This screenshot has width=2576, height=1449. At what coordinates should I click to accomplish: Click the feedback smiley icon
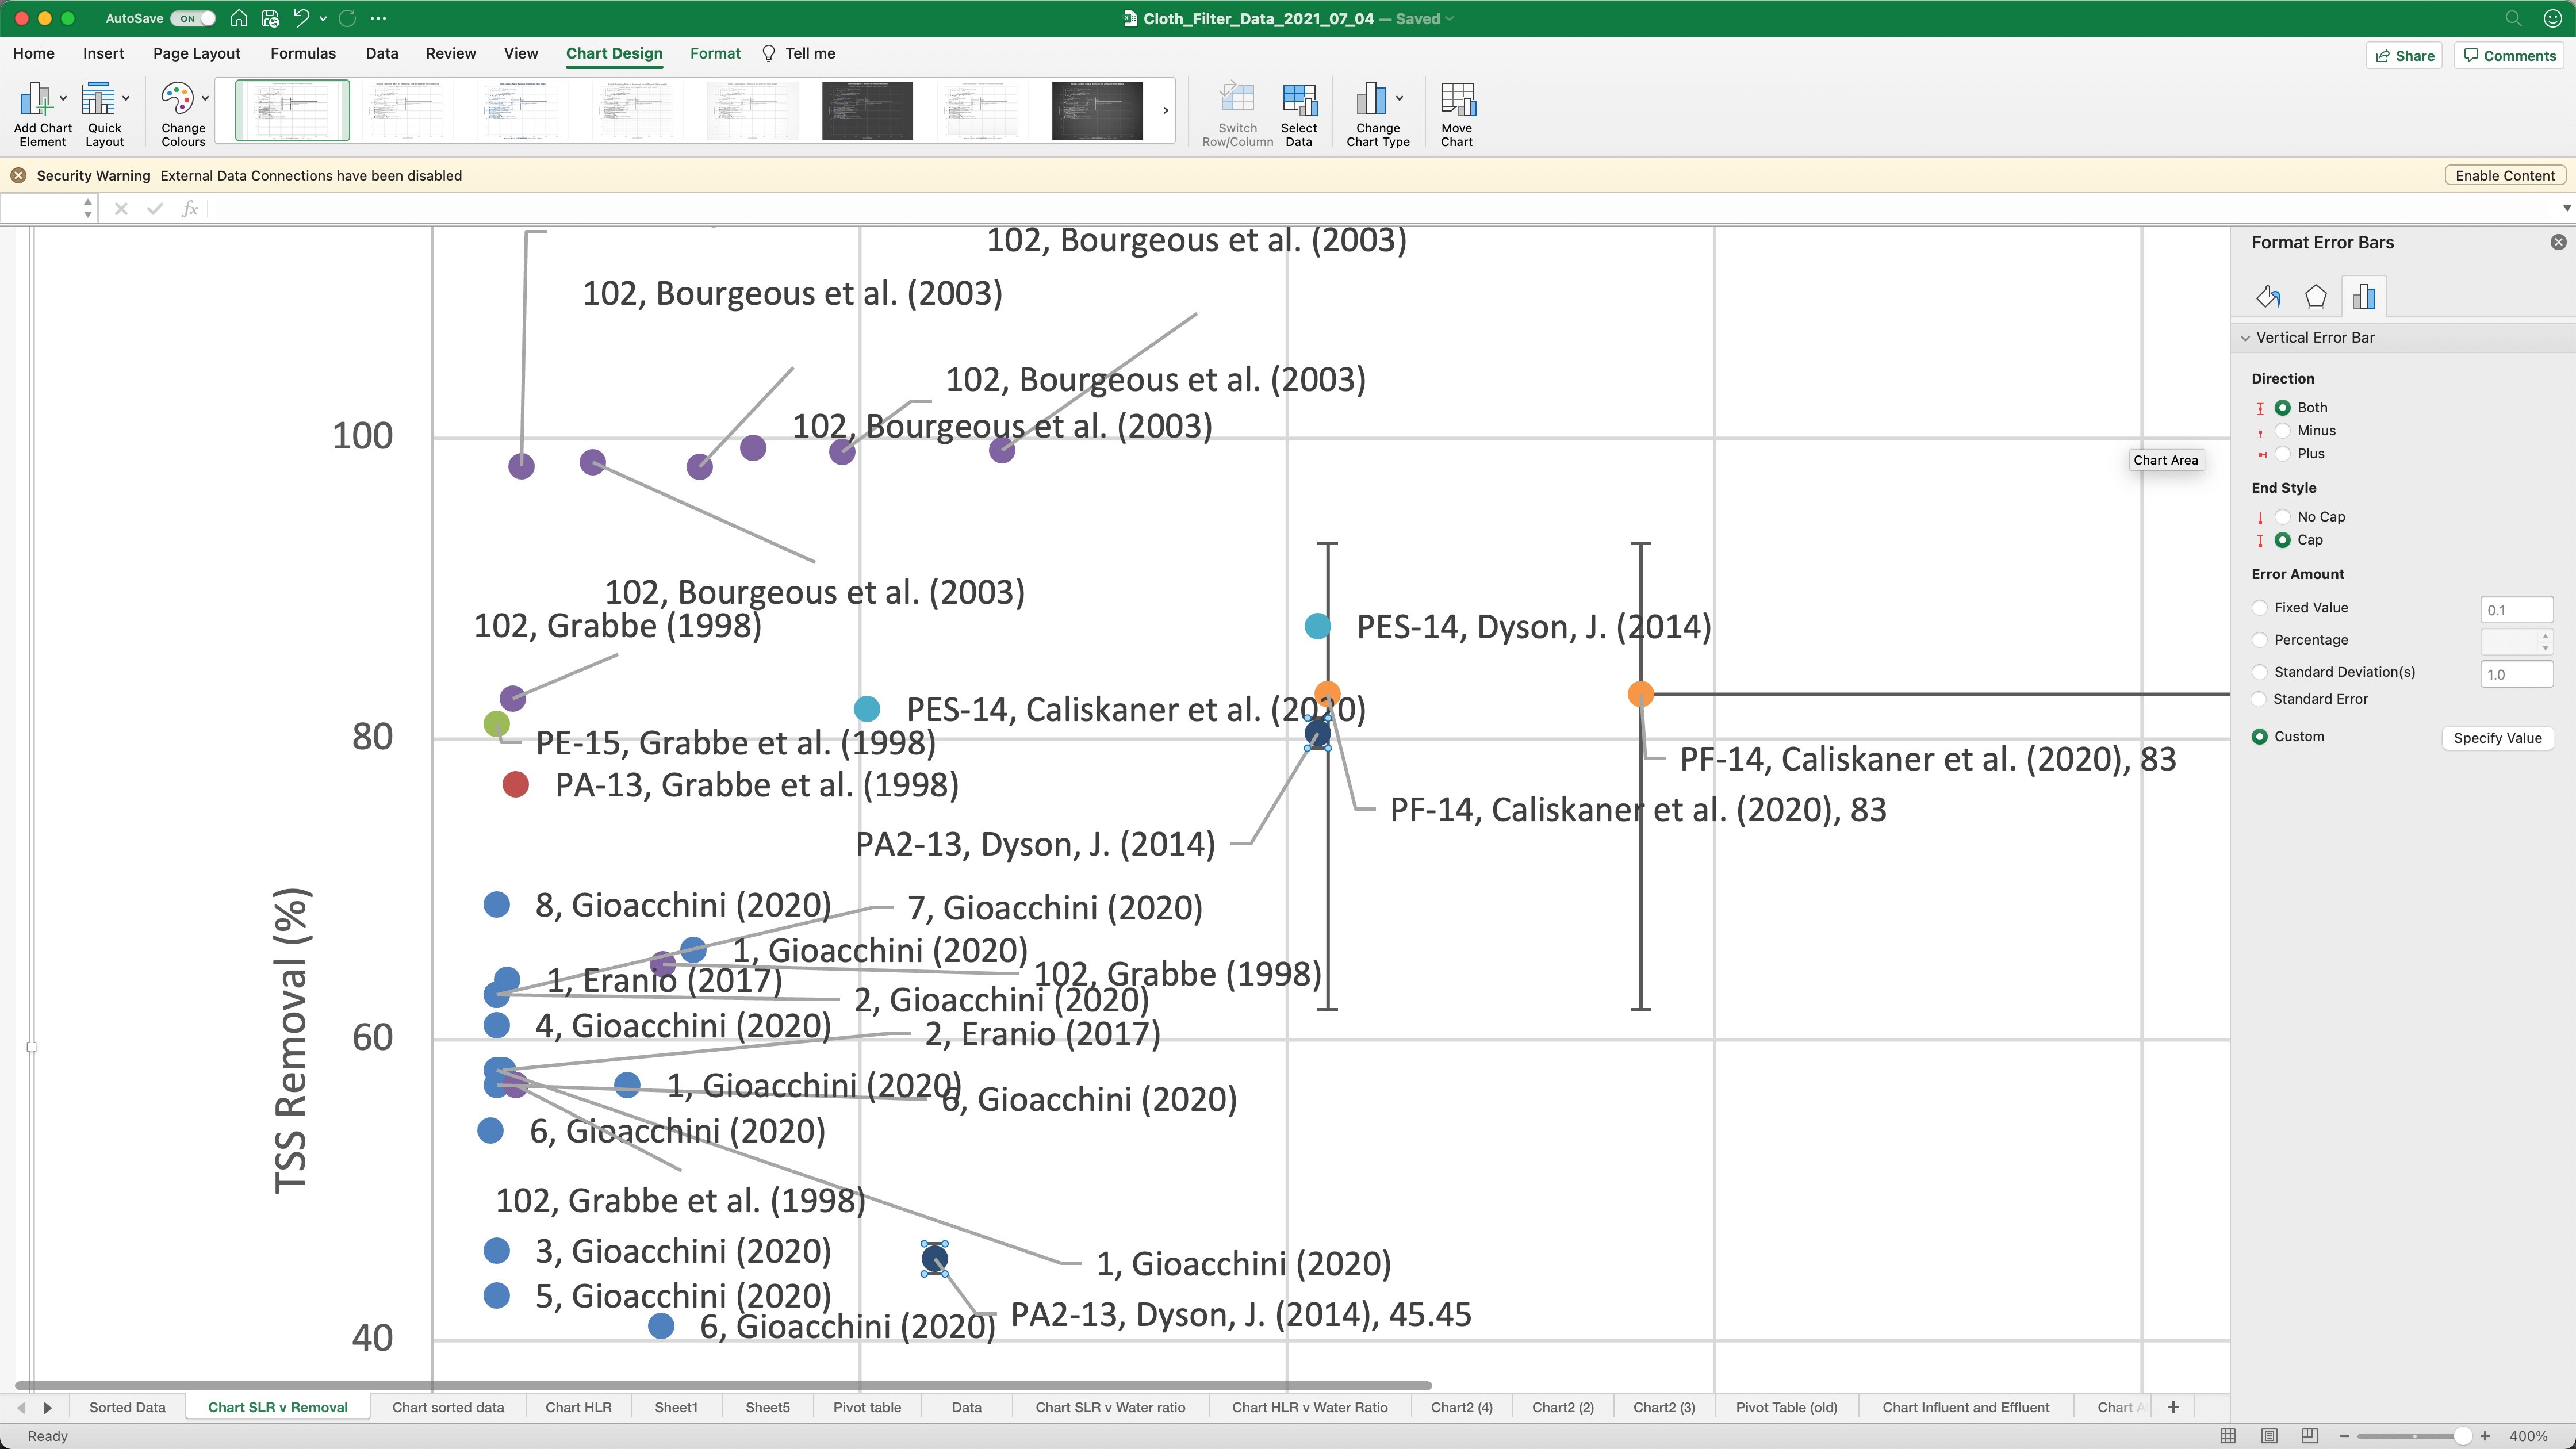coord(2552,18)
